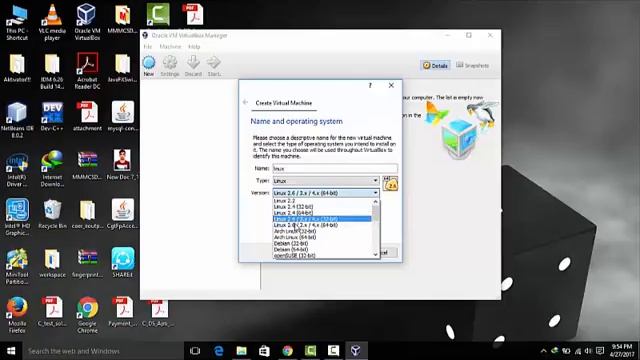Switch to the Details view button
Viewport: 640px width, 360px height.
pos(435,65)
